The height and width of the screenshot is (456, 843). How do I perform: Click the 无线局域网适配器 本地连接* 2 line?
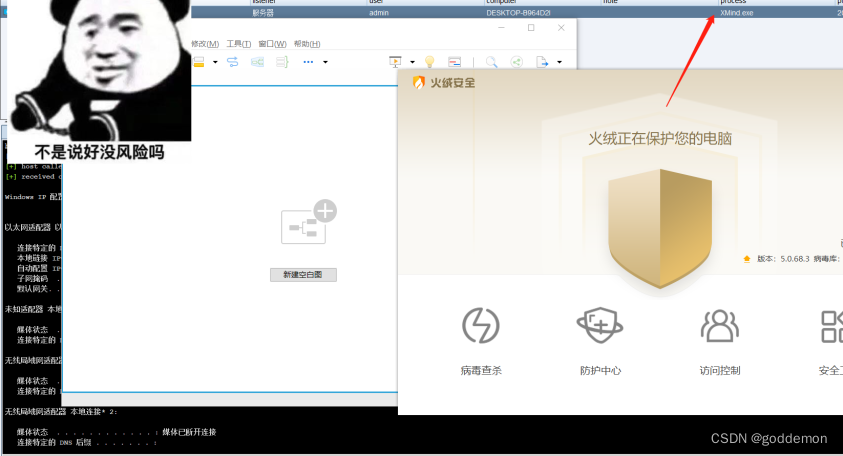(x=61, y=411)
